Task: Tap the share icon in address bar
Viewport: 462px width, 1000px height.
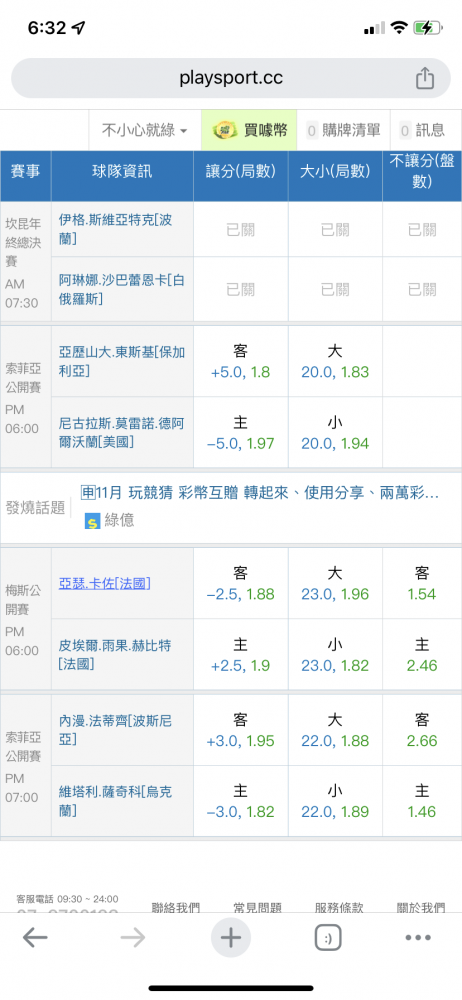Action: 424,78
